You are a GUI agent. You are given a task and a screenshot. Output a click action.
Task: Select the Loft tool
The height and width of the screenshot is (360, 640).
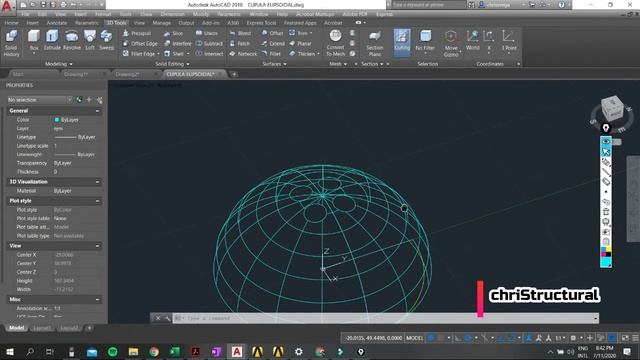pos(90,40)
